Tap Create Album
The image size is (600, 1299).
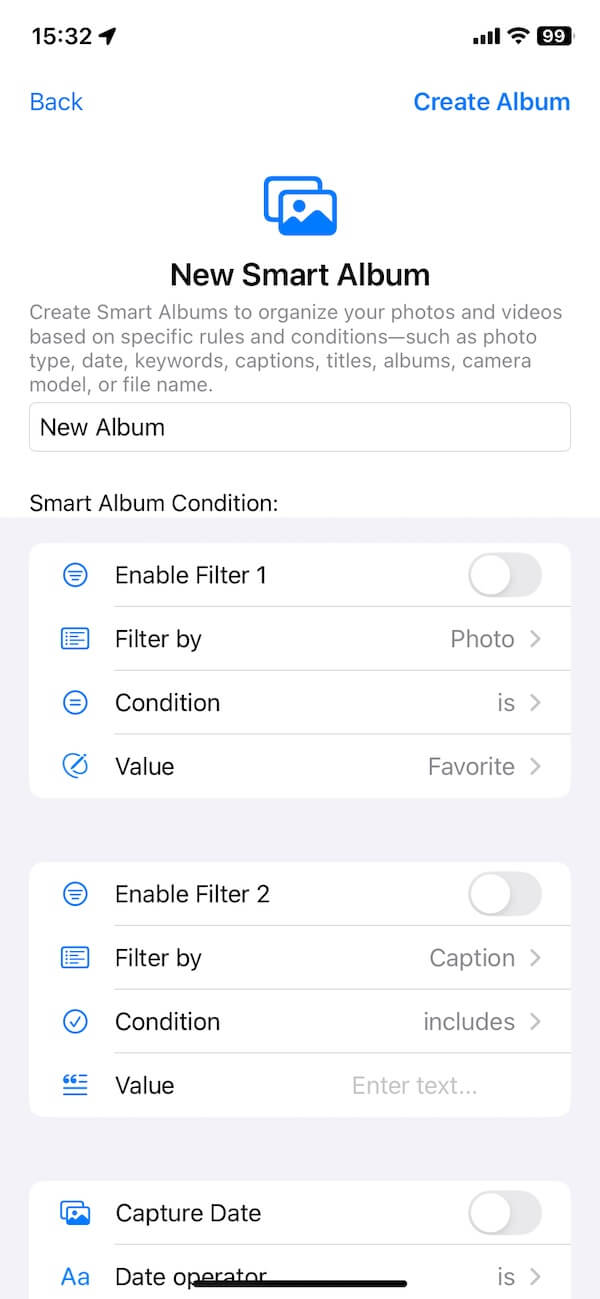pyautogui.click(x=491, y=101)
